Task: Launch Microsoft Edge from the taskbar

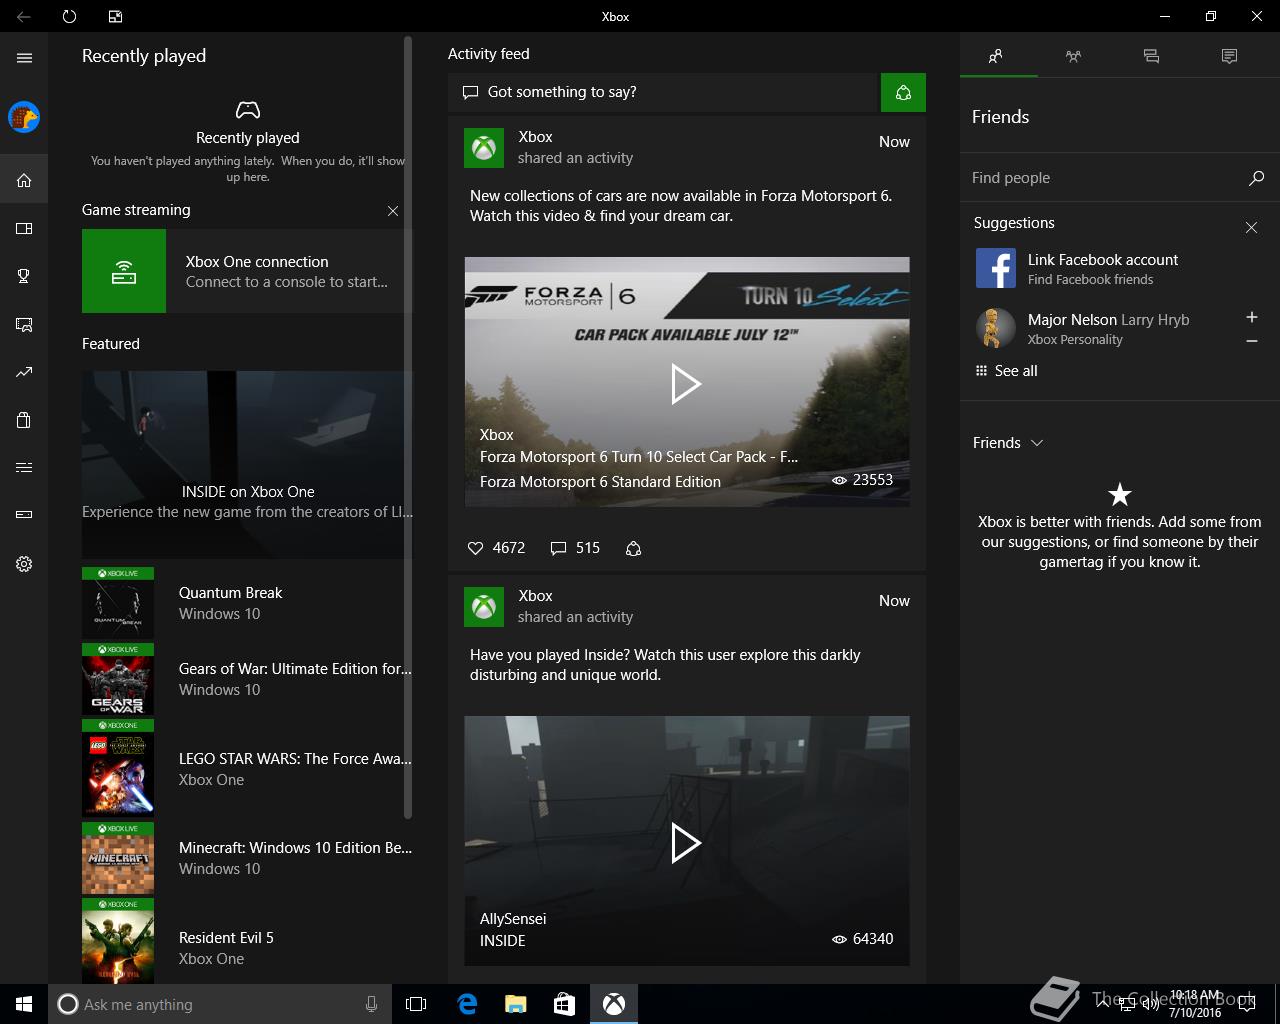Action: click(467, 1004)
